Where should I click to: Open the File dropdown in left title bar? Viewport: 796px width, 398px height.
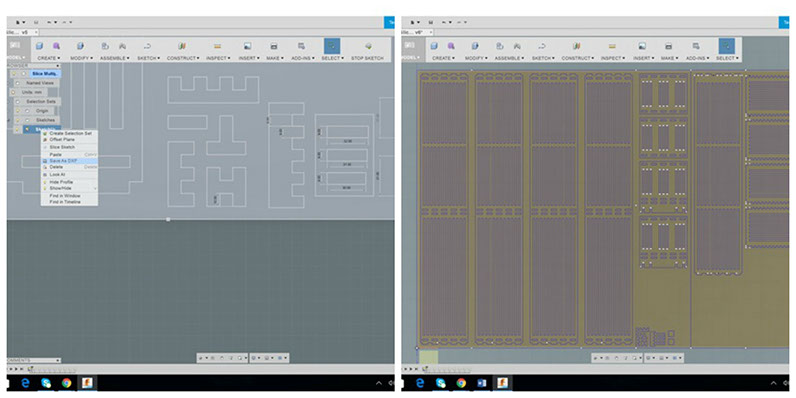click(x=20, y=22)
